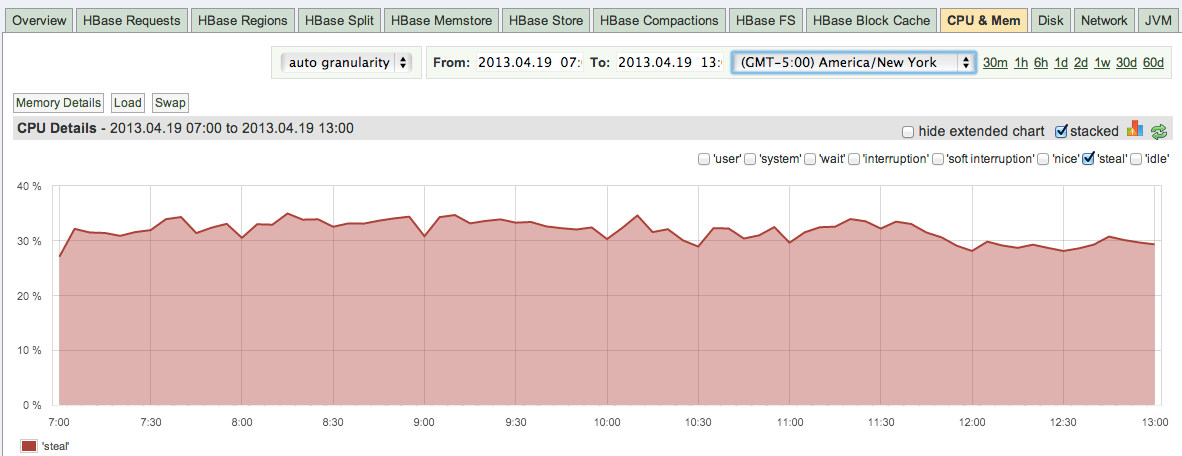The image size is (1182, 456).
Task: Enable the 'idle' series checkbox
Action: tap(1135, 159)
